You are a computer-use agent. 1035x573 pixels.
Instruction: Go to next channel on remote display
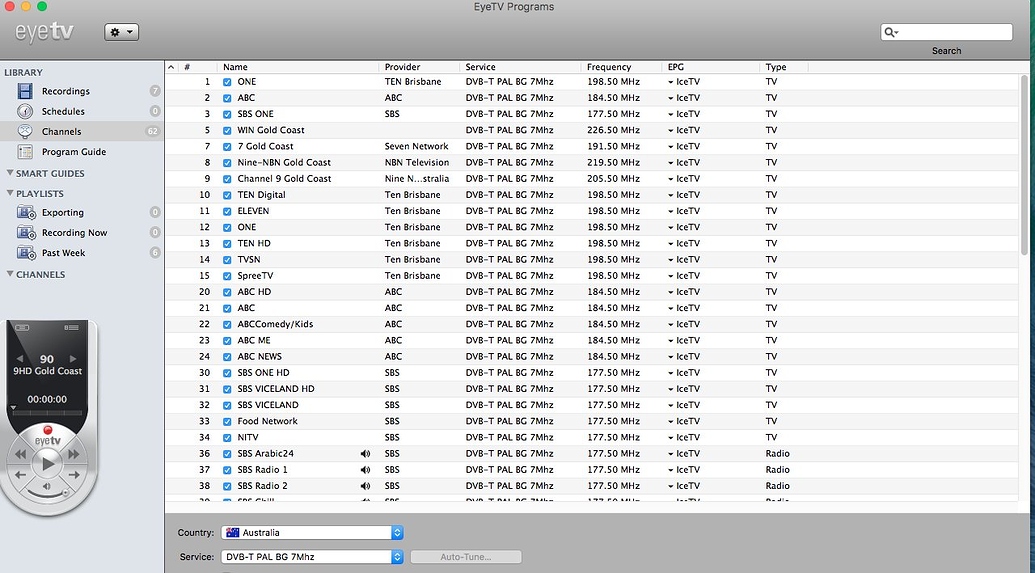72,359
